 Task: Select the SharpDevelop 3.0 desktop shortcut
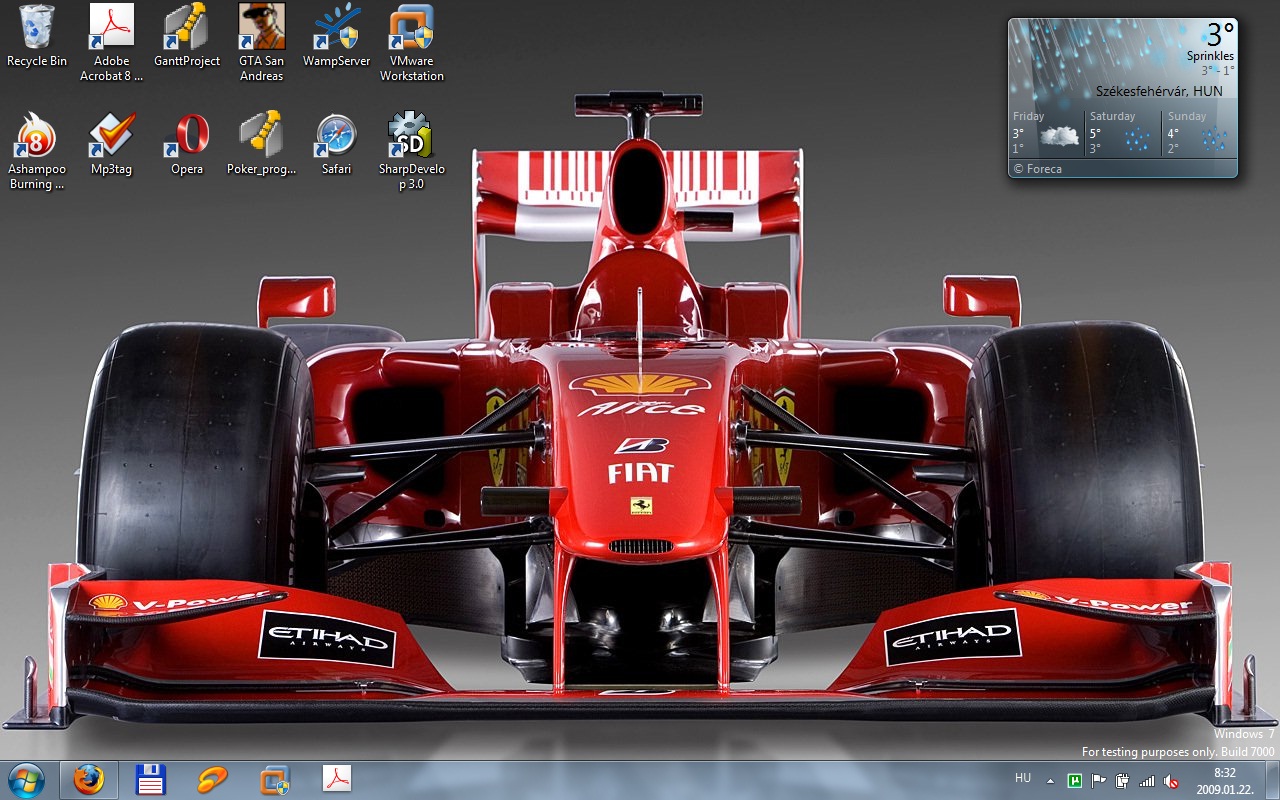[412, 151]
